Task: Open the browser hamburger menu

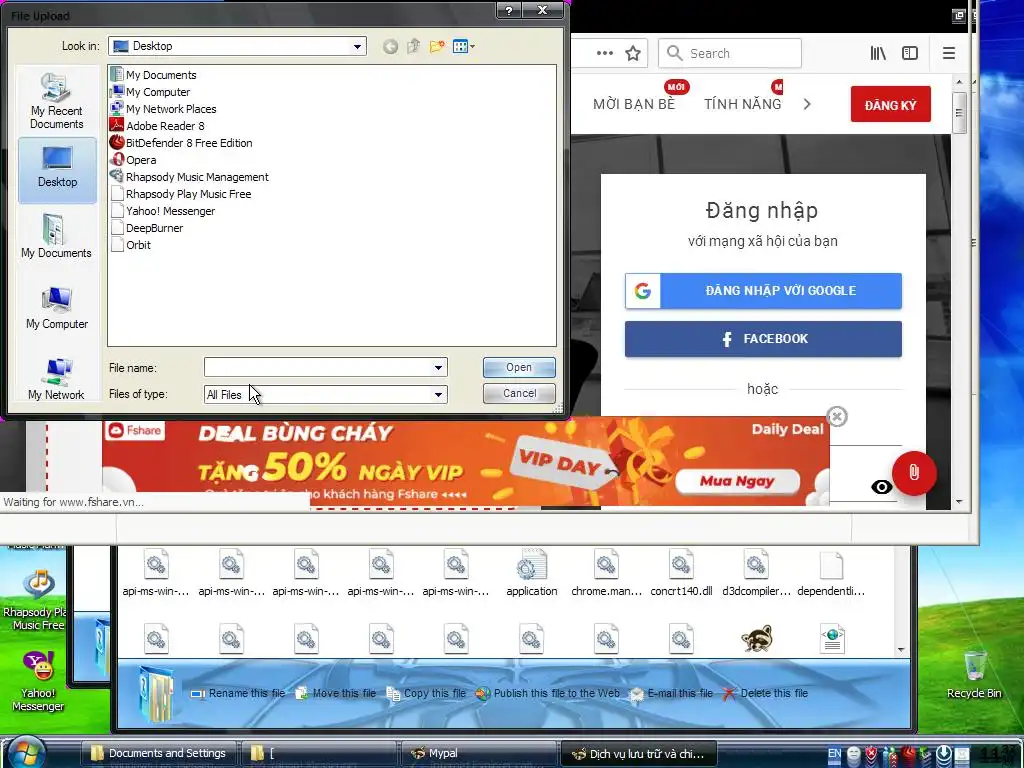Action: 949,54
